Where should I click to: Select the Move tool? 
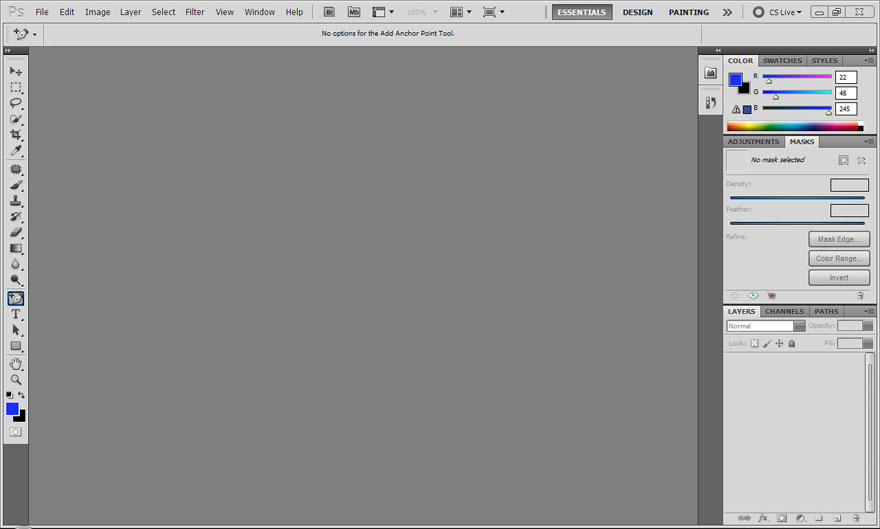click(x=16, y=71)
